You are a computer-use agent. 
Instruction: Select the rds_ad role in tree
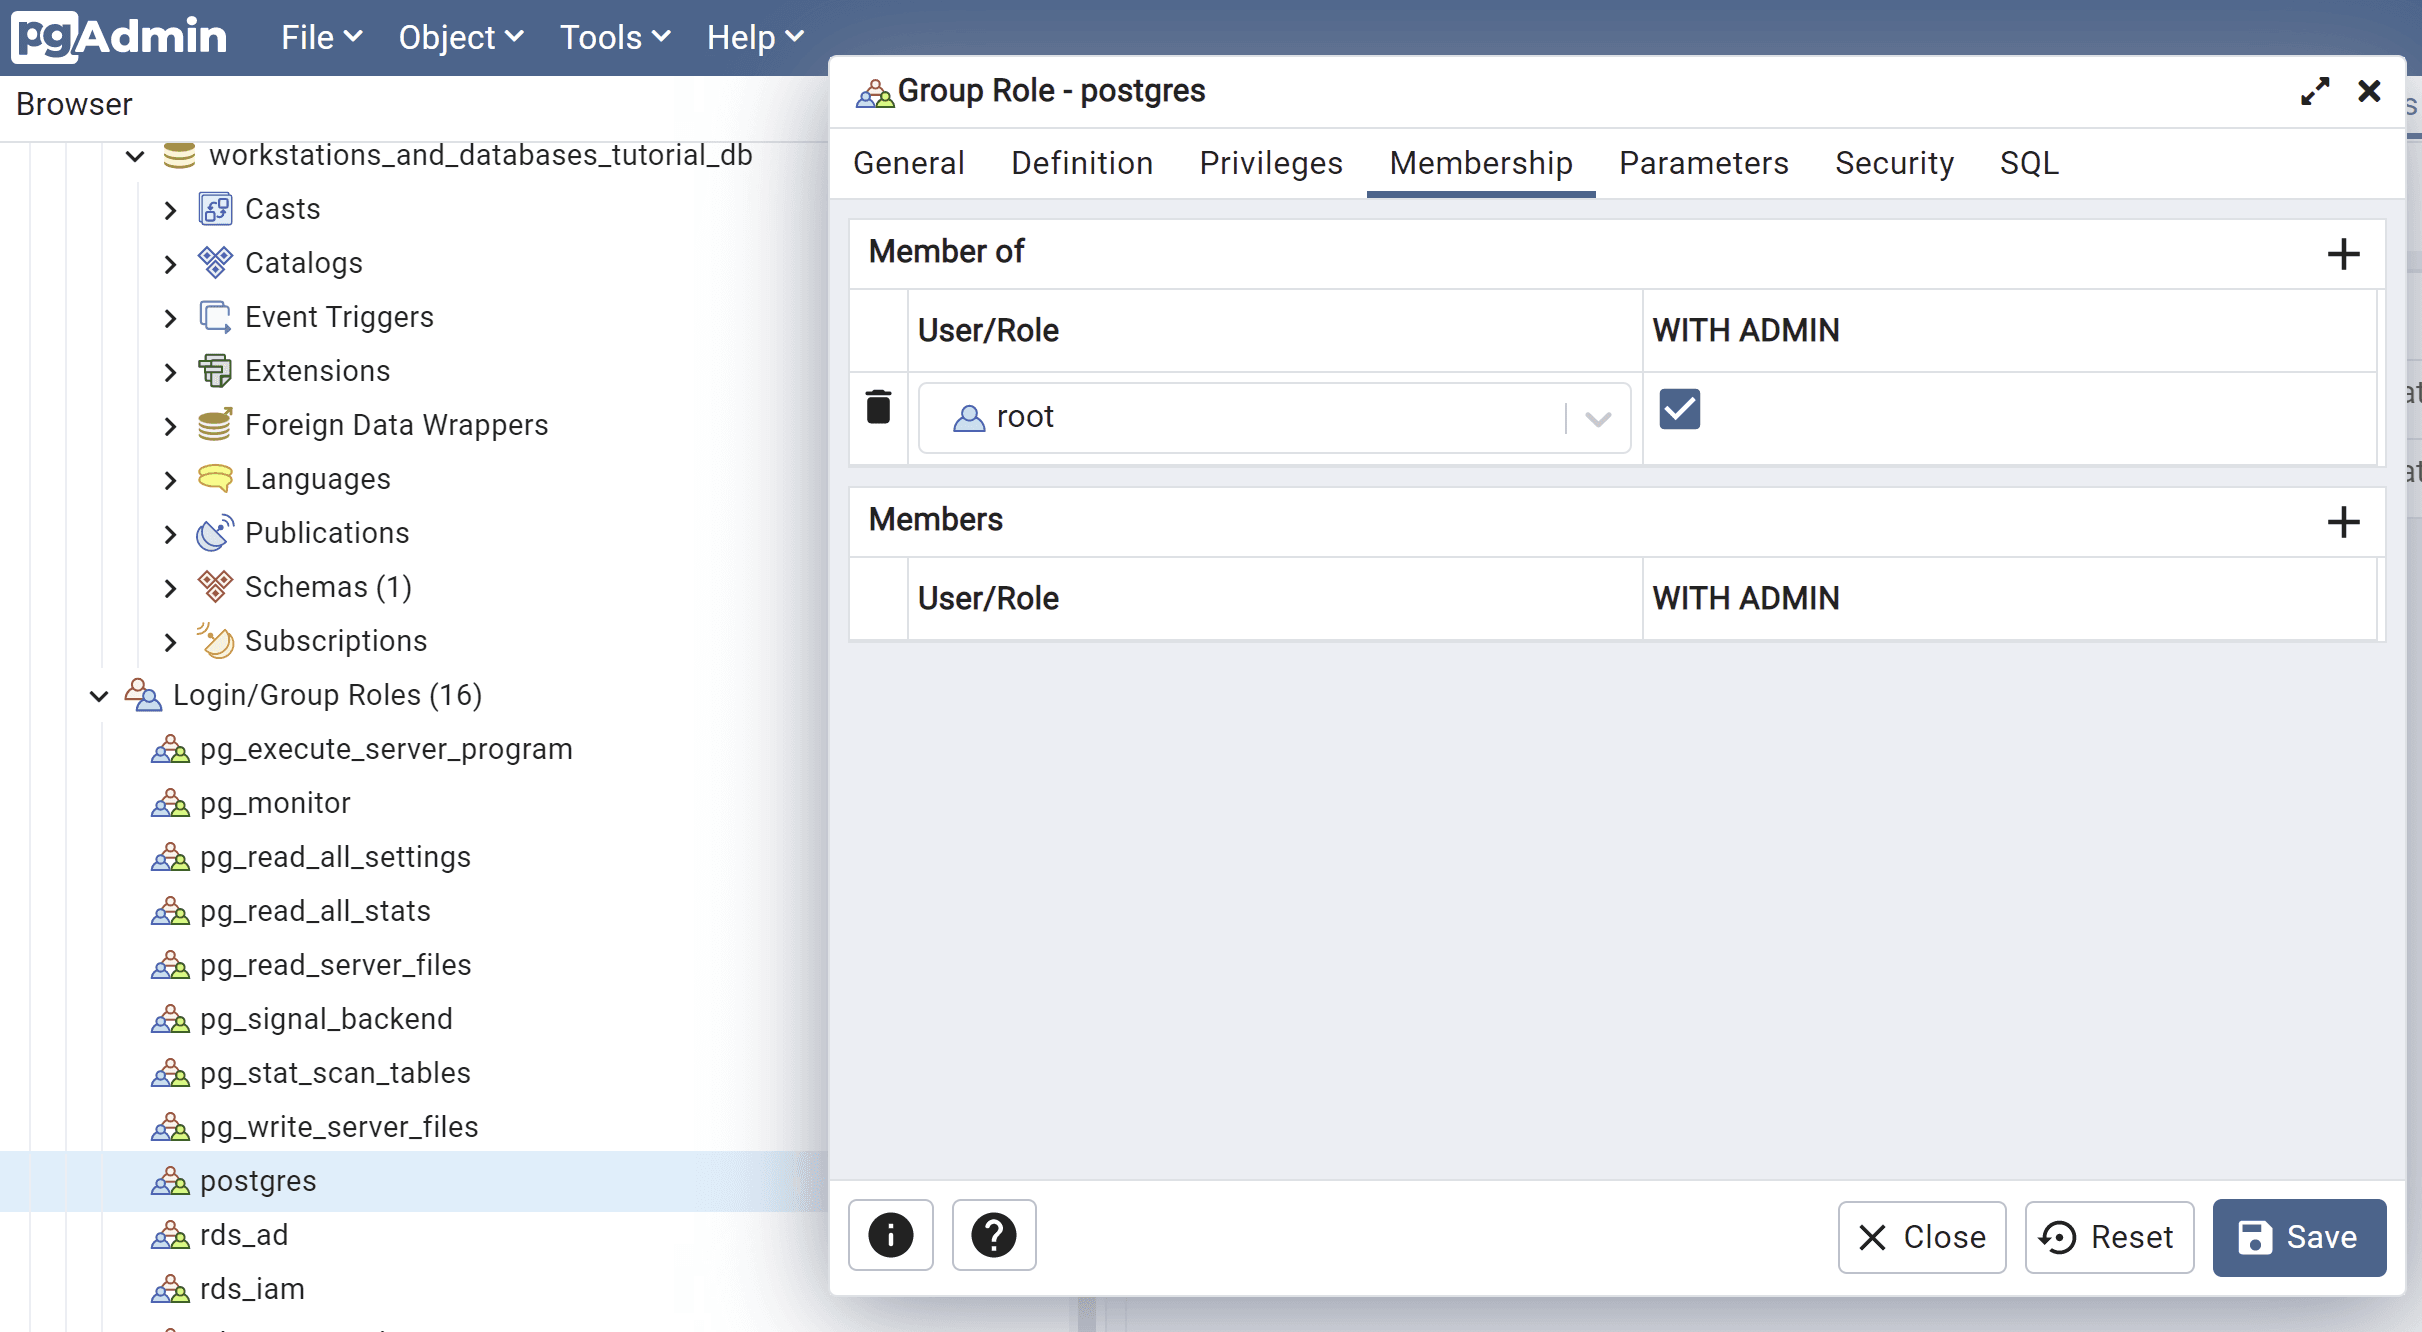pos(244,1235)
